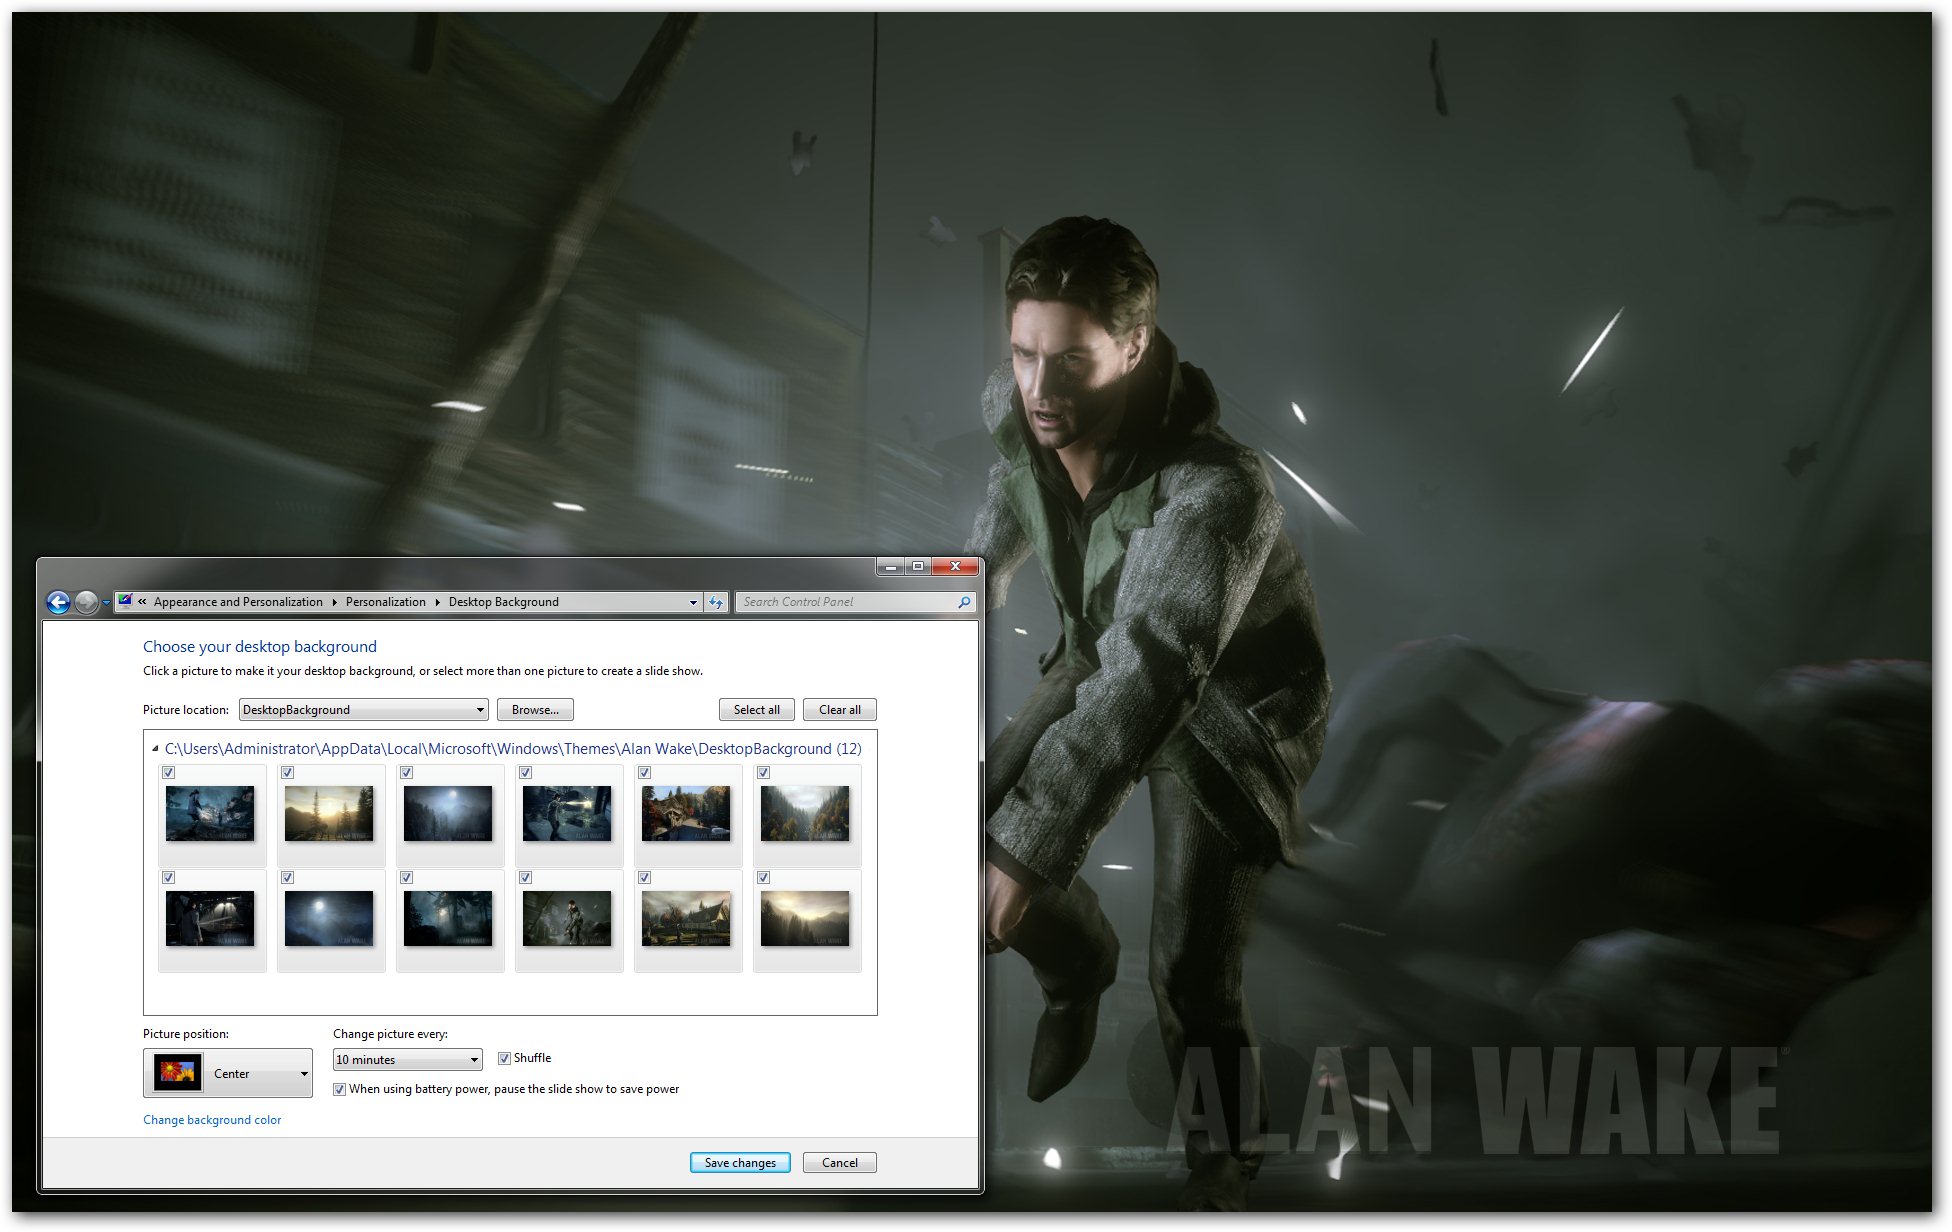Uncheck the dark forest wallpaper checkbox, bottom row

(407, 878)
